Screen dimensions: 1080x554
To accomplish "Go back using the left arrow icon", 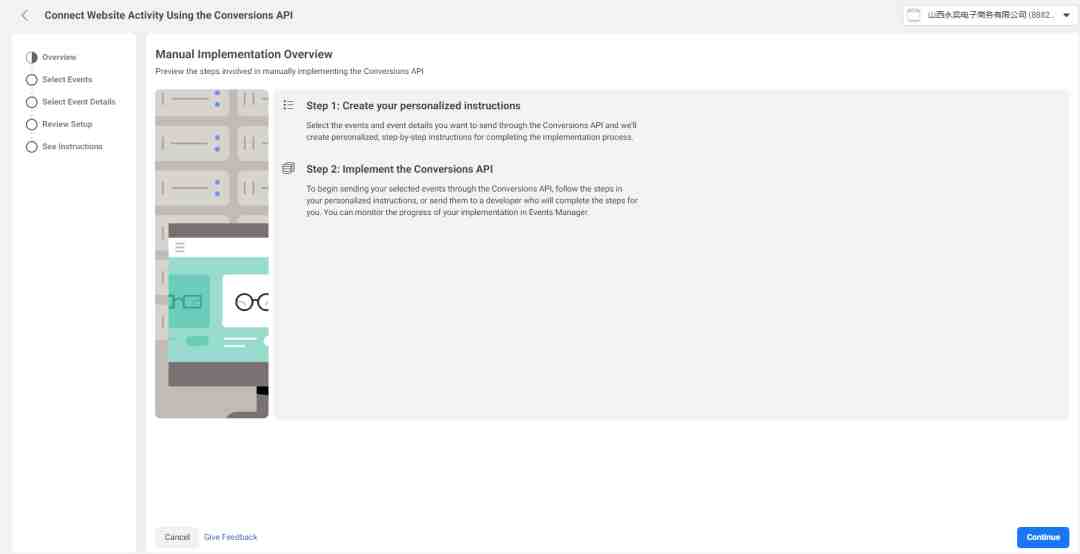I will click(x=25, y=15).
